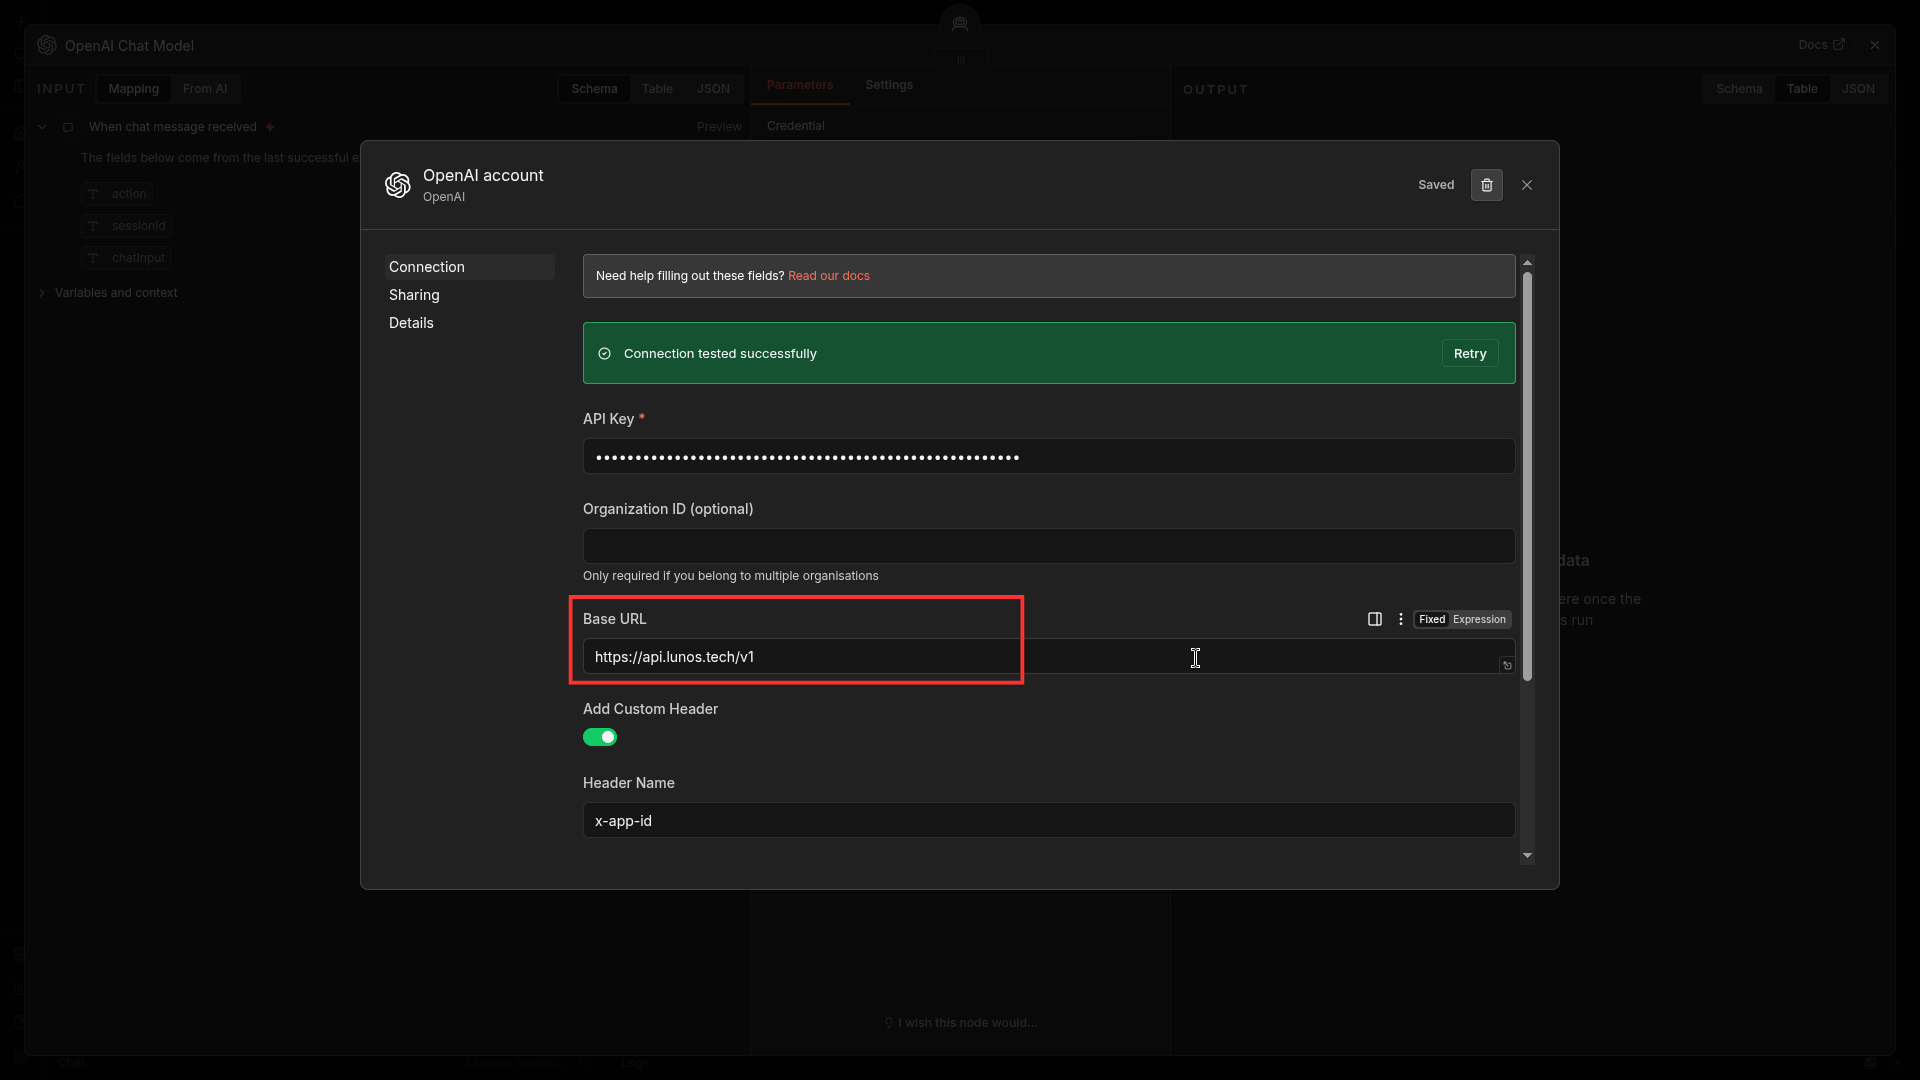
Task: Click the small corner icon in the Base URL field
Action: [x=1507, y=665]
